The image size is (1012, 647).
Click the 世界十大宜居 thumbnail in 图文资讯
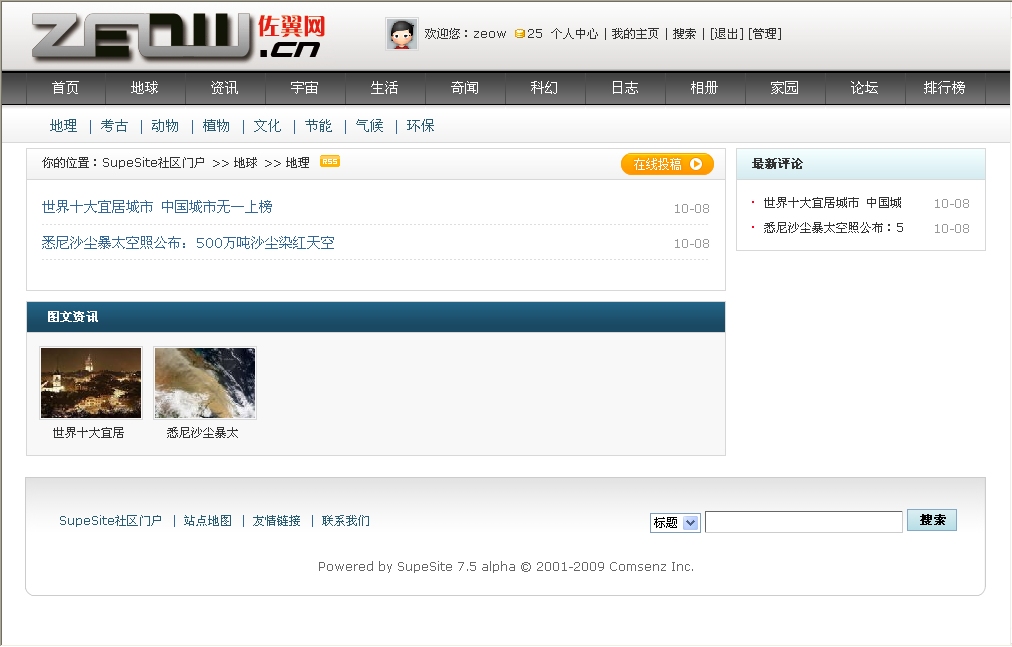[x=90, y=383]
